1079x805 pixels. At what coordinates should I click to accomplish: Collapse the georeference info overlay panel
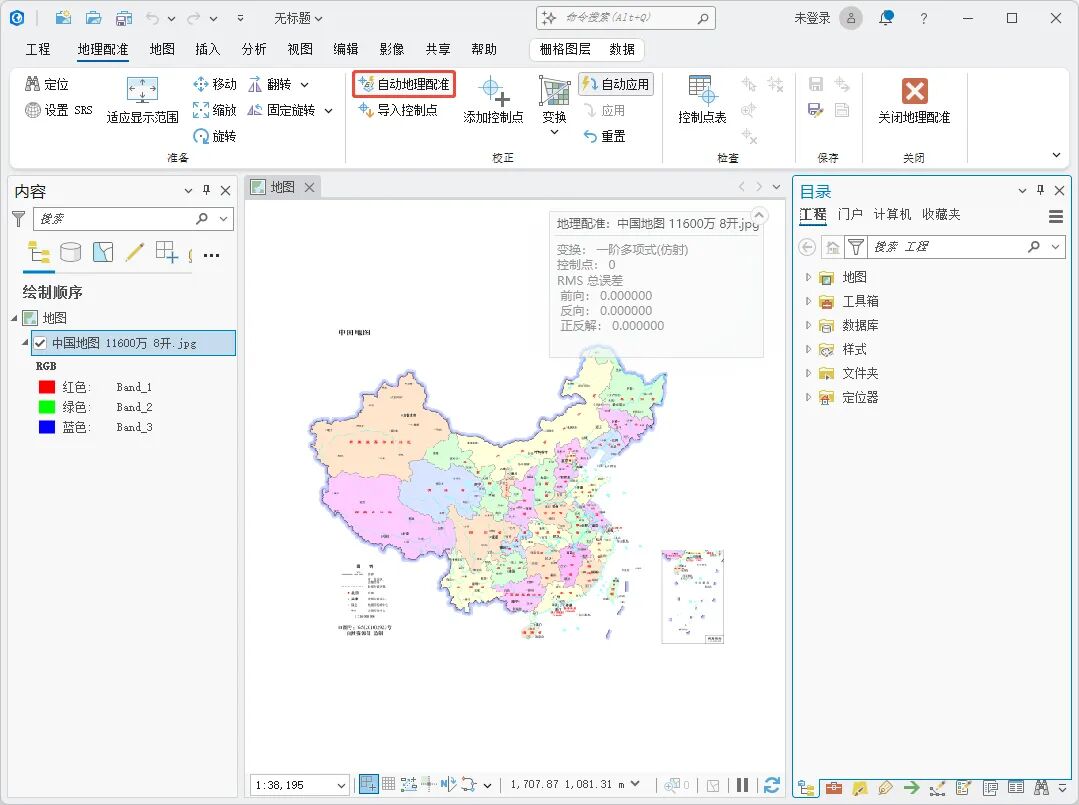tap(759, 214)
